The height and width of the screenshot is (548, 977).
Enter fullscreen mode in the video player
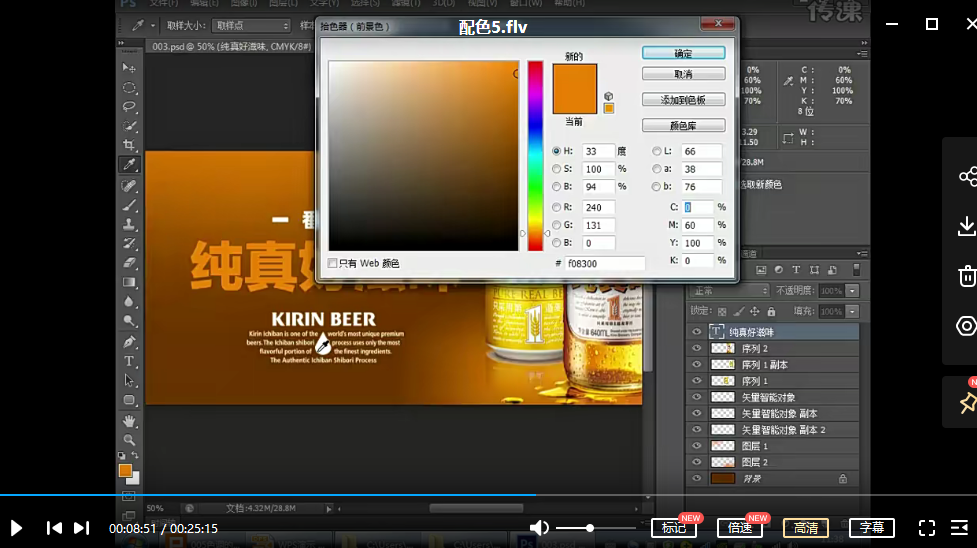(927, 528)
